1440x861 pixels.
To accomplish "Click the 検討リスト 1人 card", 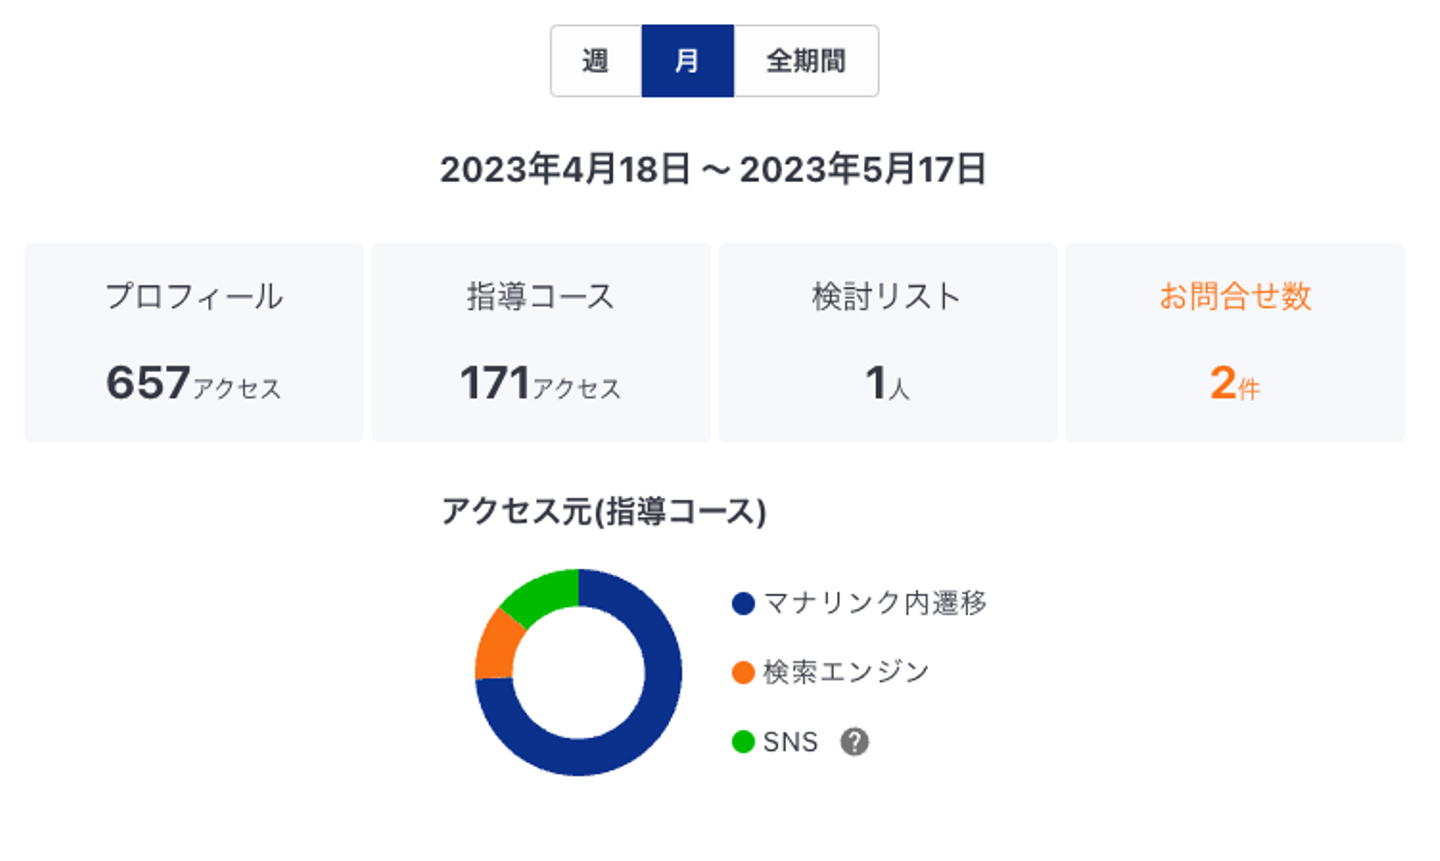I will [x=887, y=342].
